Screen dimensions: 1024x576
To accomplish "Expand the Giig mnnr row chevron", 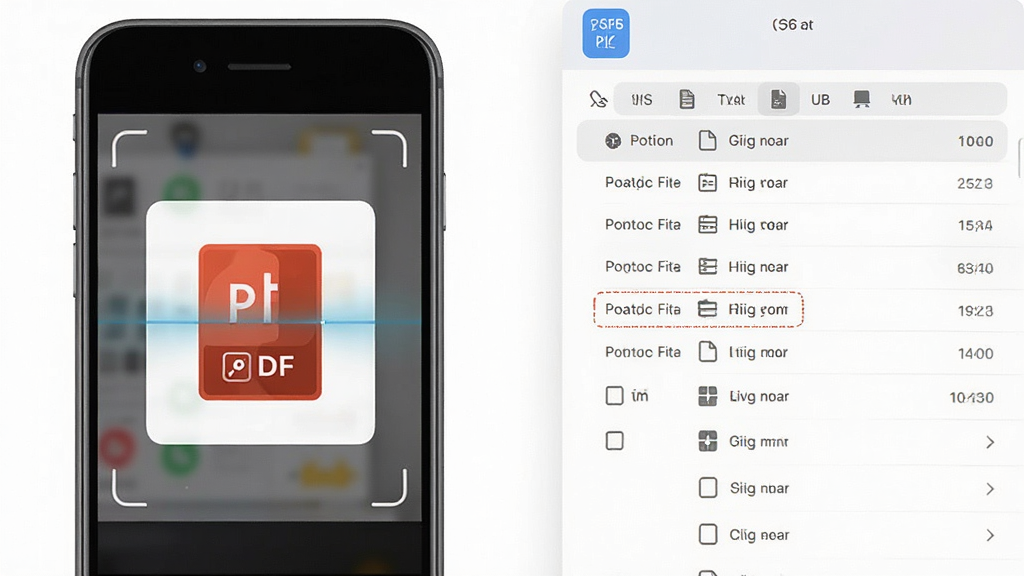I will (x=990, y=442).
